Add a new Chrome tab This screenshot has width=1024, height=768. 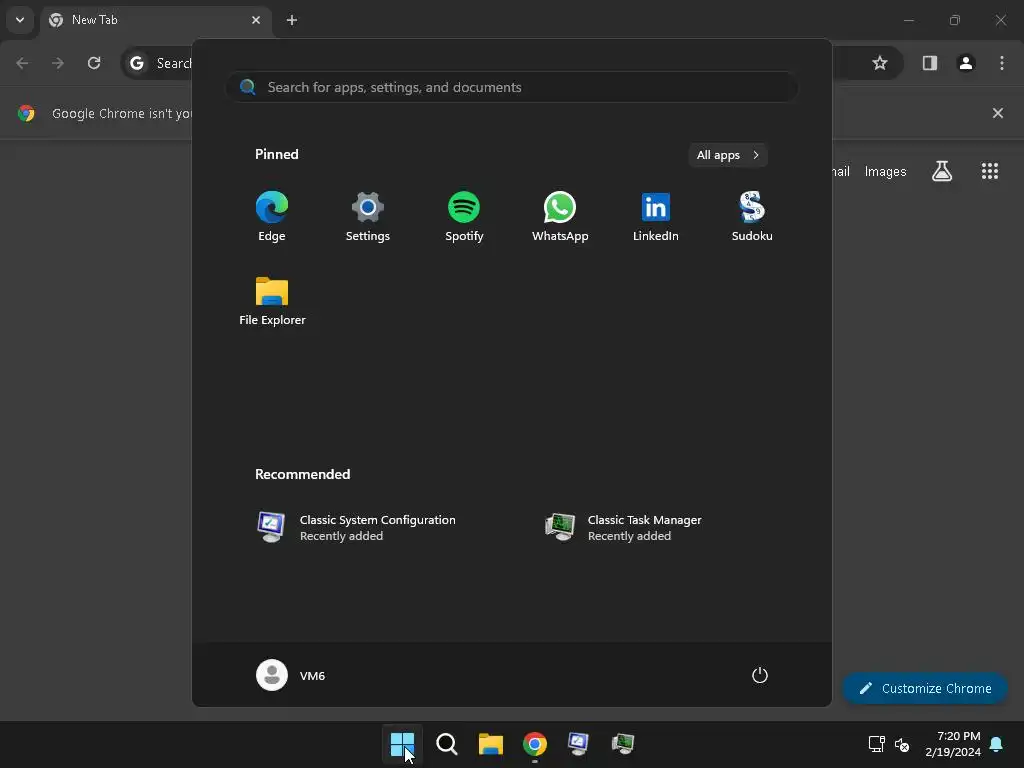coord(292,20)
